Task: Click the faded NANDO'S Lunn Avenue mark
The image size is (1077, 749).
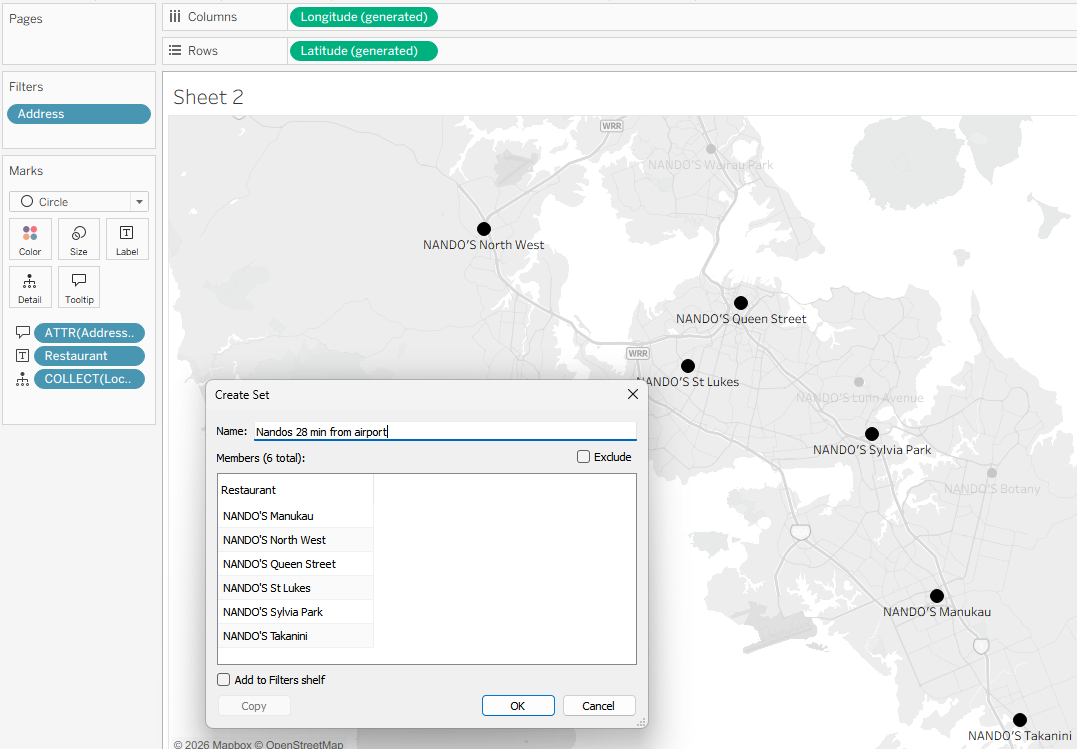Action: coord(859,382)
